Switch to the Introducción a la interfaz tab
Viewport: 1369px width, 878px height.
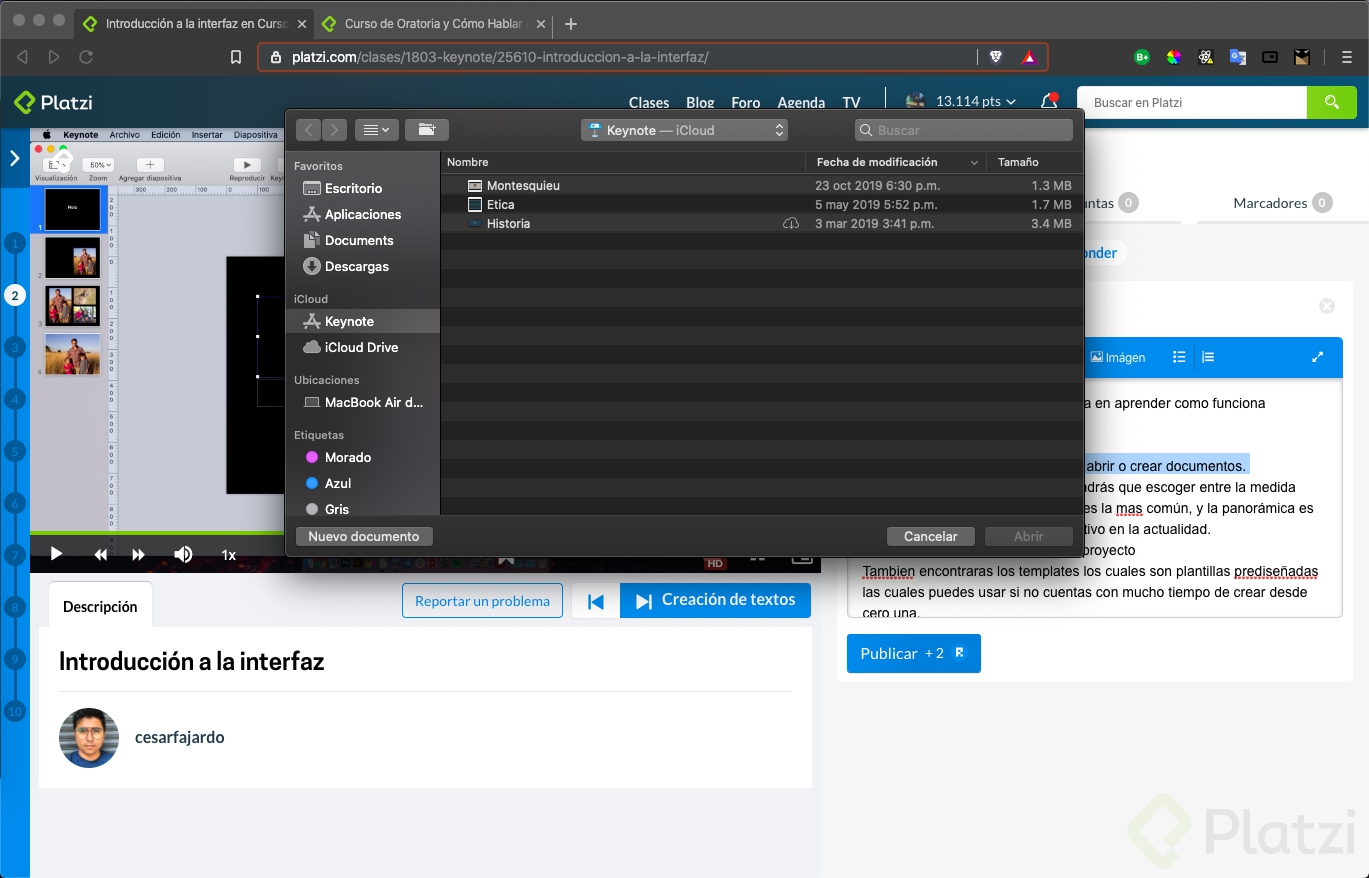point(196,23)
